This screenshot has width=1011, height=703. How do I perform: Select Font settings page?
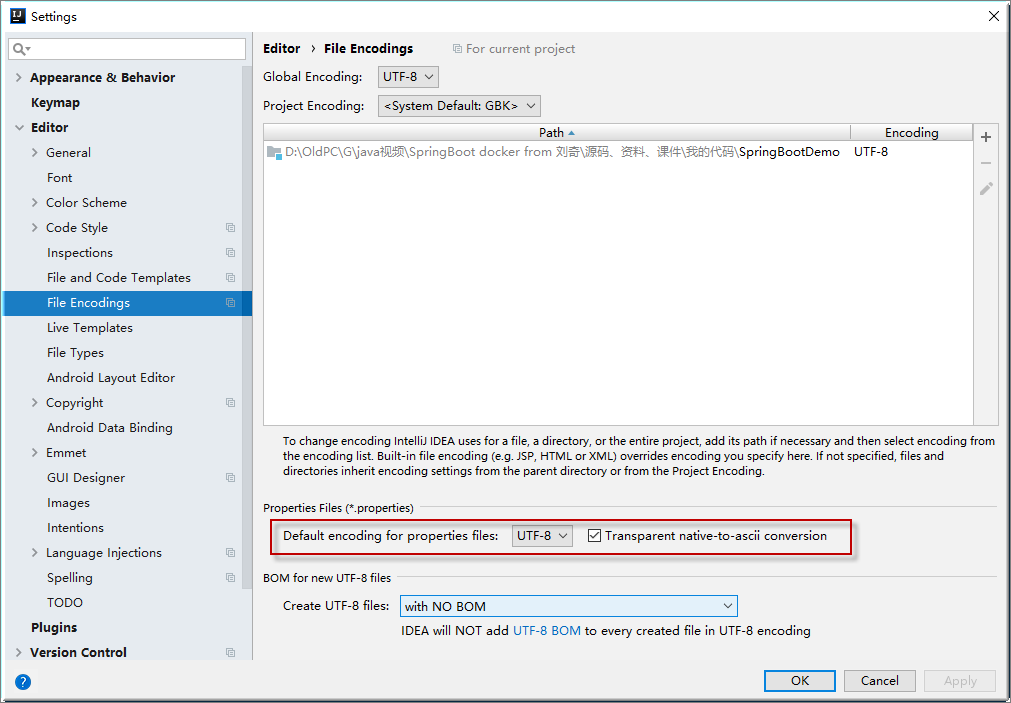[59, 177]
